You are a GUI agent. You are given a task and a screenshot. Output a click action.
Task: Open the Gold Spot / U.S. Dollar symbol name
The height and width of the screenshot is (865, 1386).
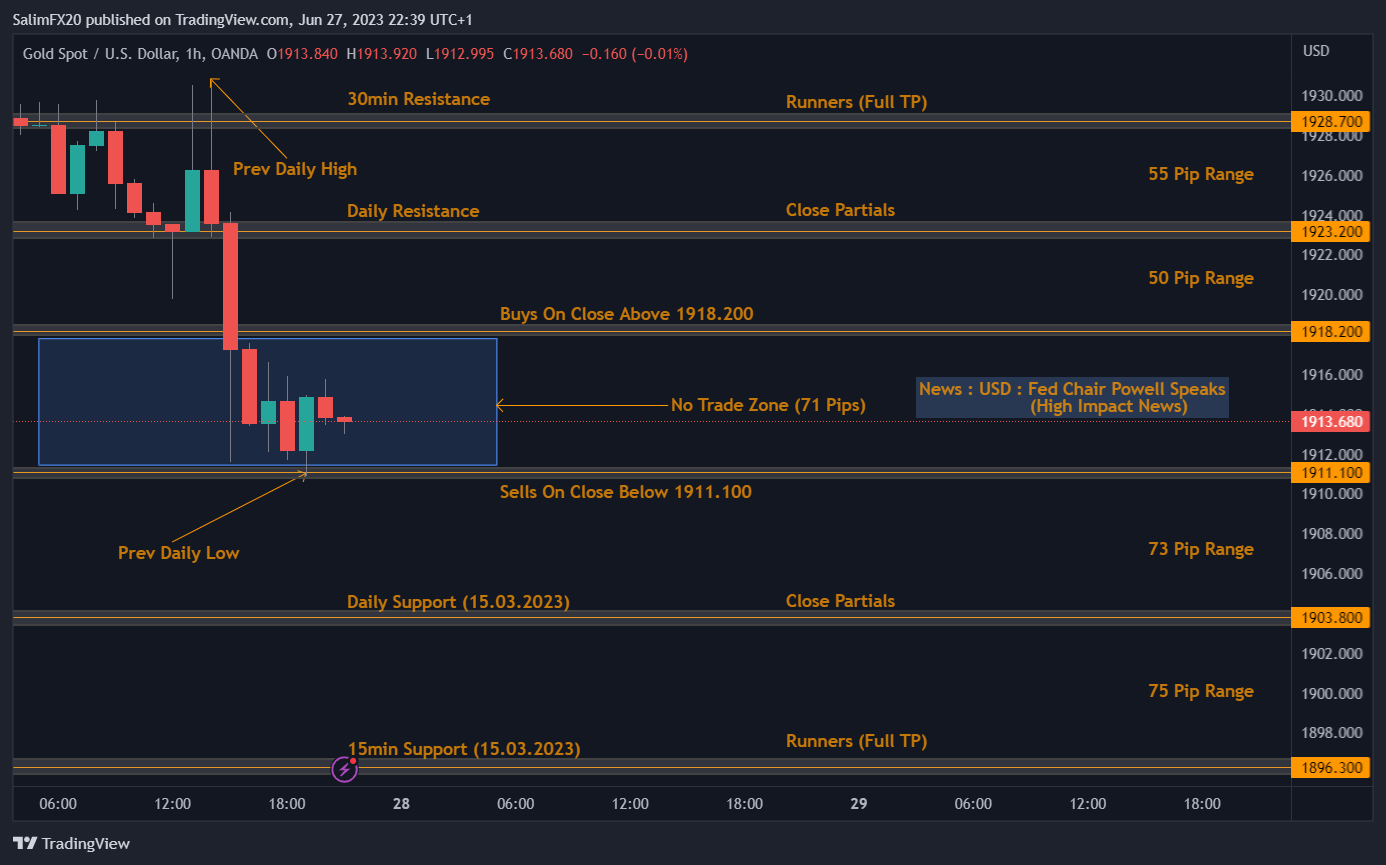coord(100,54)
